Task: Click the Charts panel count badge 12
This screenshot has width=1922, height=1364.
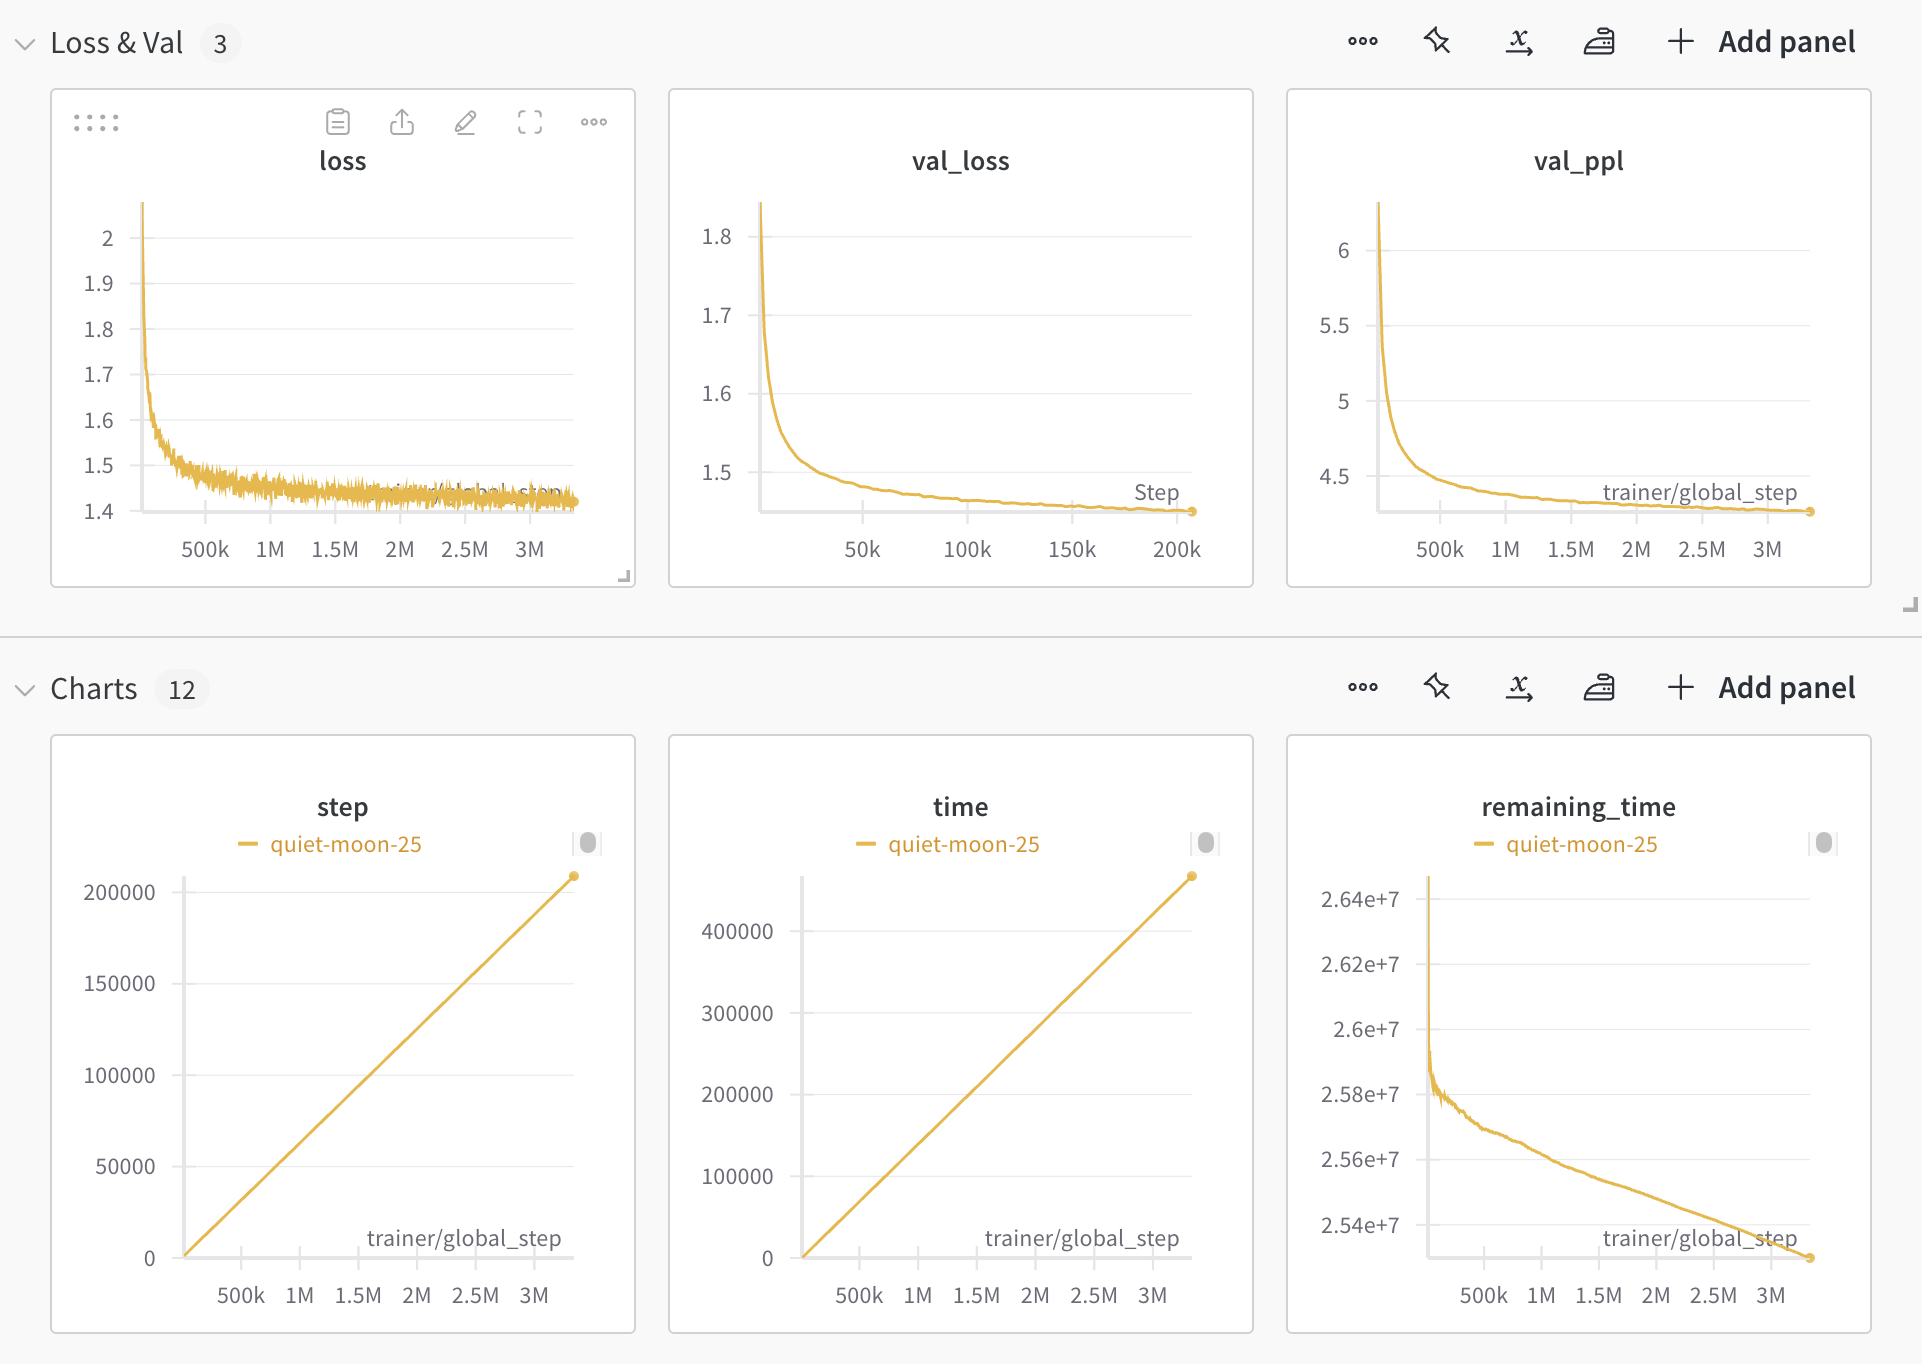Action: click(182, 690)
